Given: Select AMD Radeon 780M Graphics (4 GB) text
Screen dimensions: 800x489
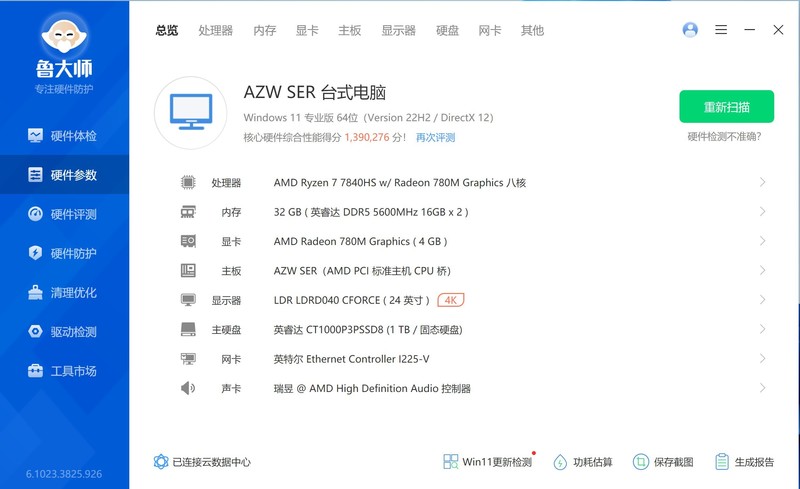Looking at the screenshot, I should pyautogui.click(x=360, y=241).
